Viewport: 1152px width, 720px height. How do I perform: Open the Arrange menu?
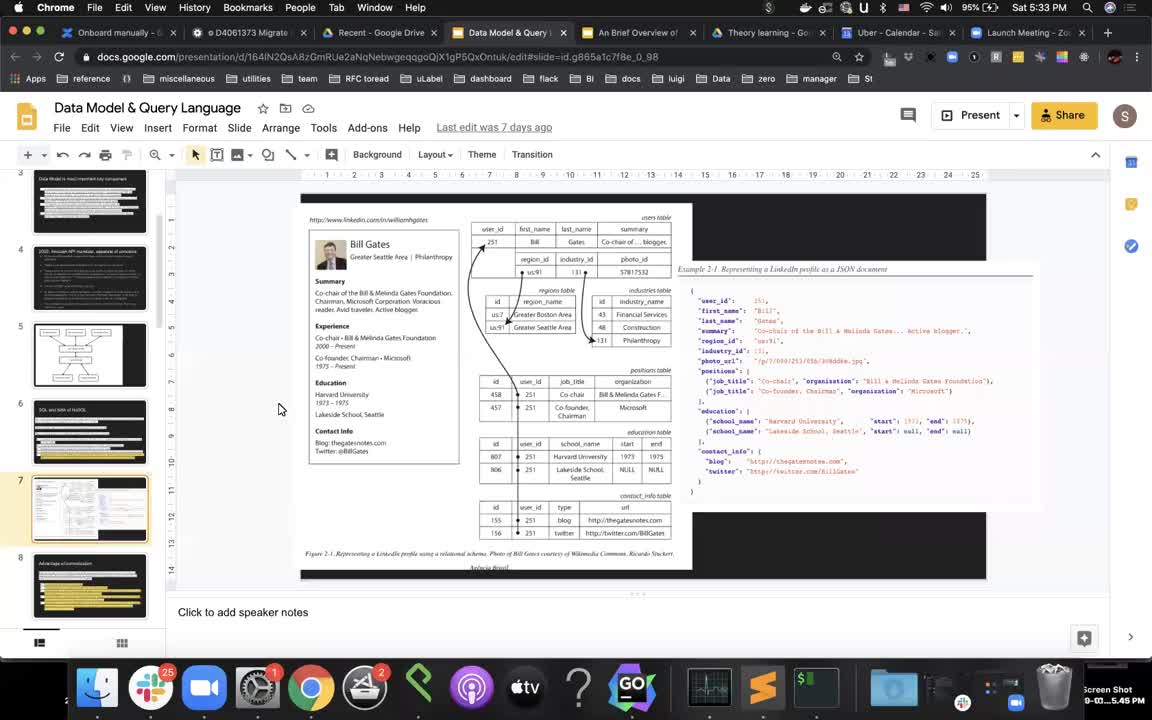click(x=281, y=128)
